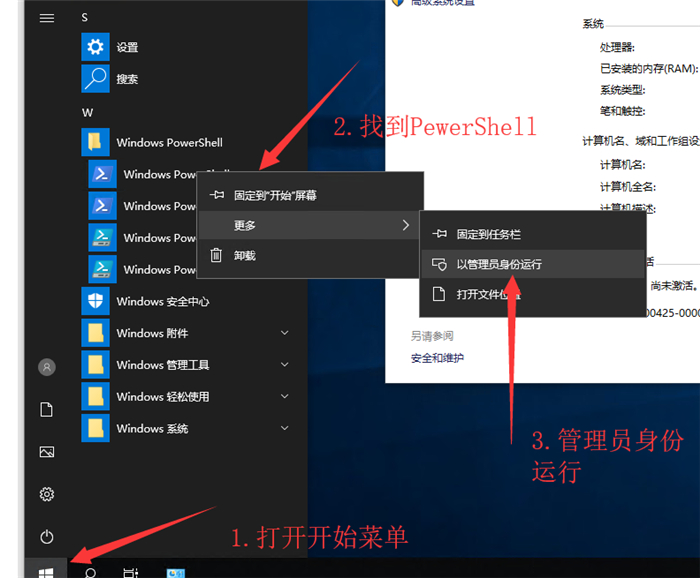Click the Power button icon

46,536
